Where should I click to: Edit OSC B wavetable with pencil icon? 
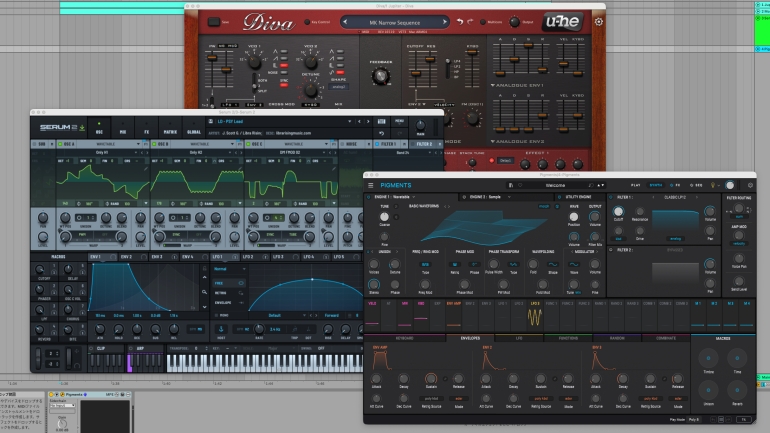click(240, 168)
